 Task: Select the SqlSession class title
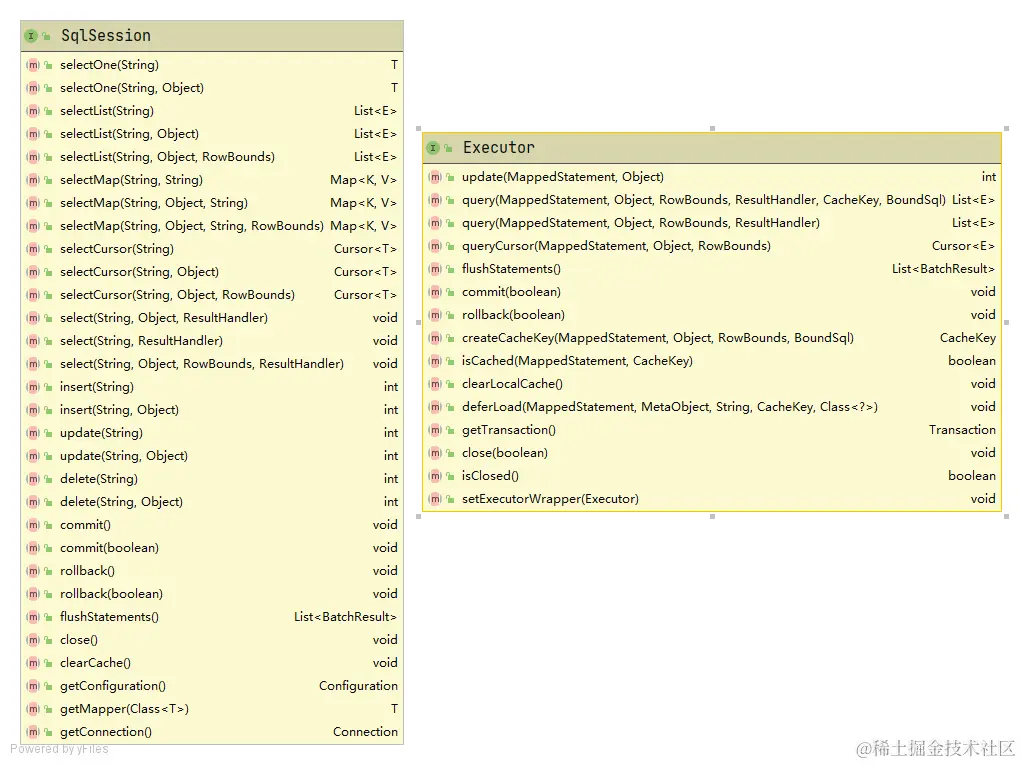(106, 36)
